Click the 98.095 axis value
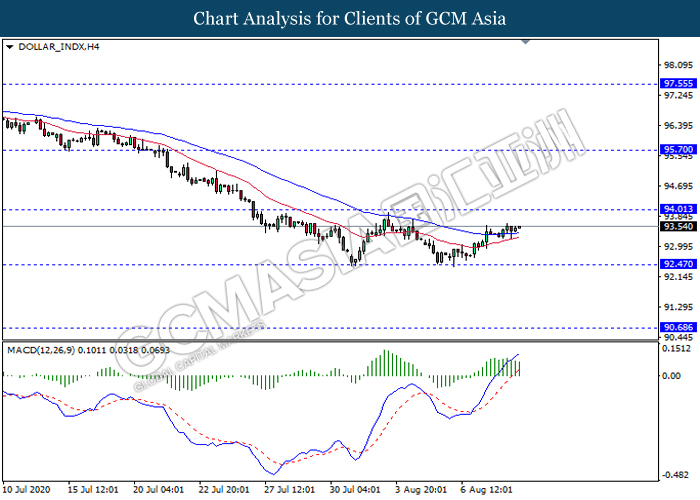This screenshot has height=500, width=700. click(679, 65)
